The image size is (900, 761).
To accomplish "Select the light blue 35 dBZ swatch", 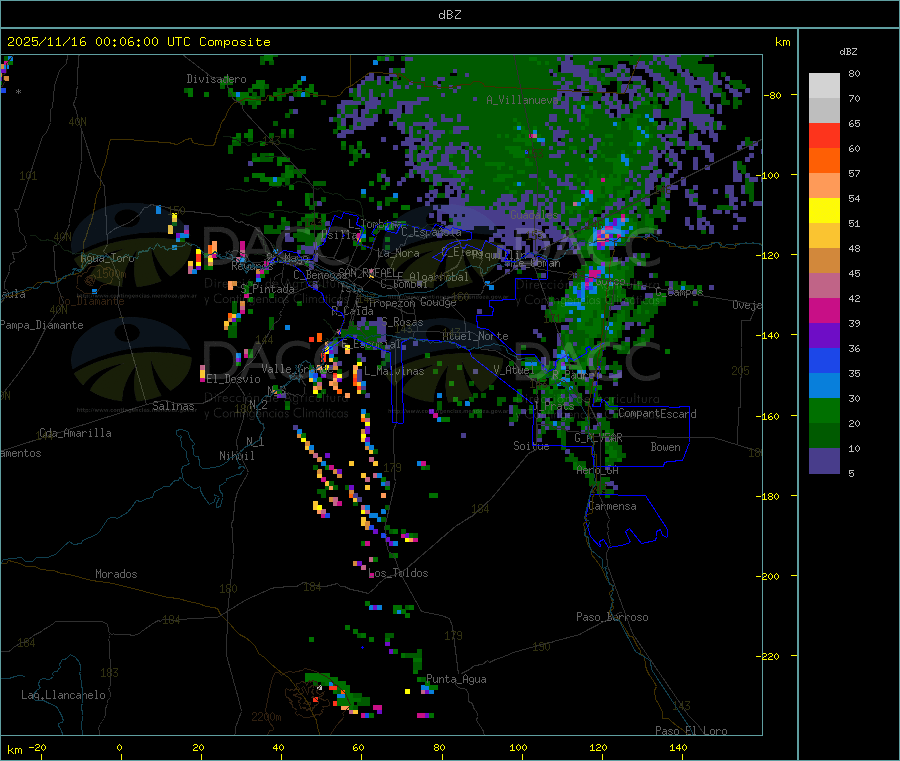I will click(824, 386).
